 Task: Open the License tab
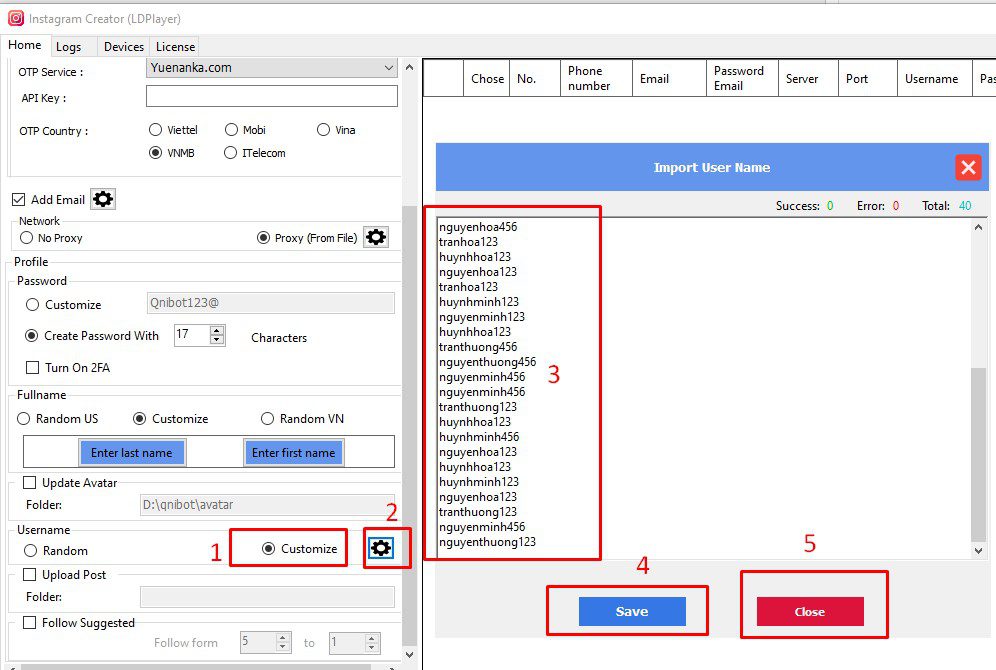click(175, 47)
